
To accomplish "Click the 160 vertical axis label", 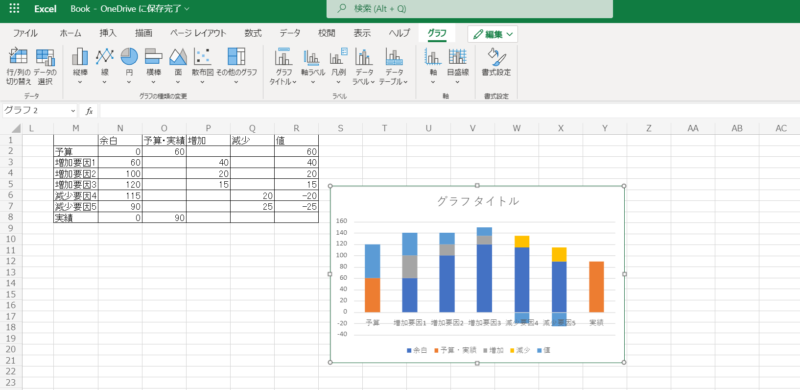I will tap(342, 222).
